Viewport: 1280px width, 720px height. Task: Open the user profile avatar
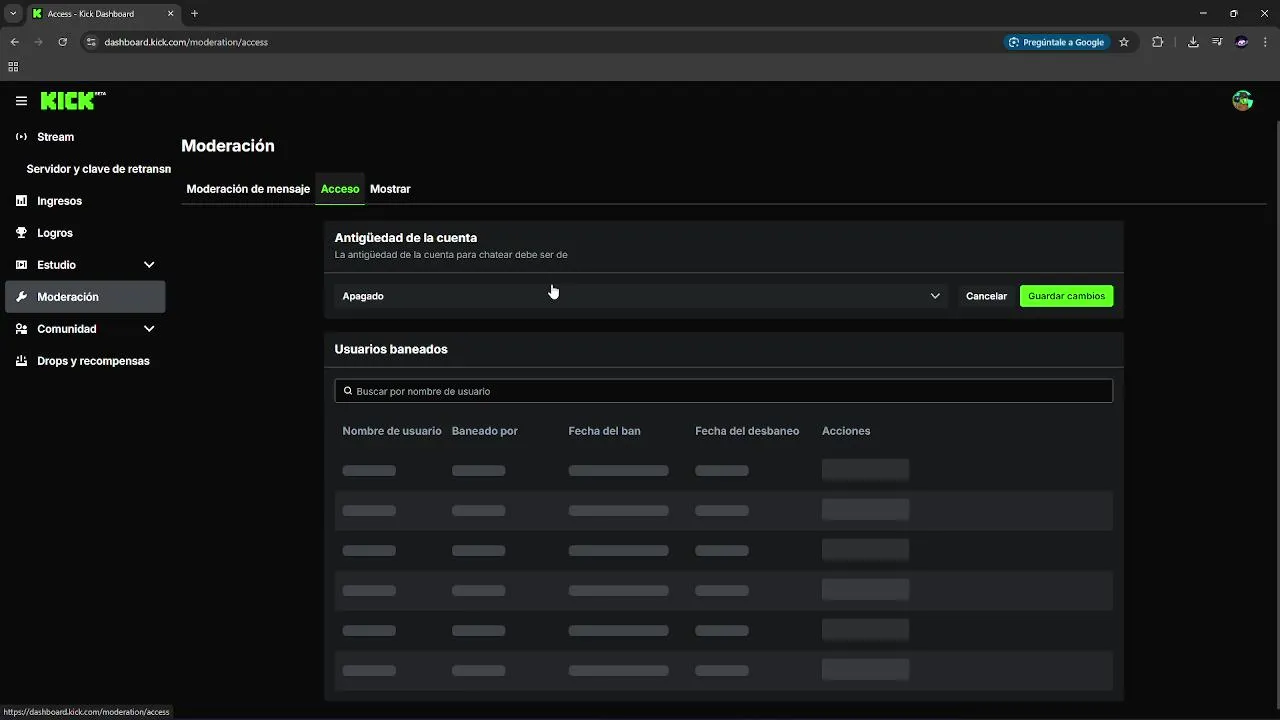coord(1242,101)
